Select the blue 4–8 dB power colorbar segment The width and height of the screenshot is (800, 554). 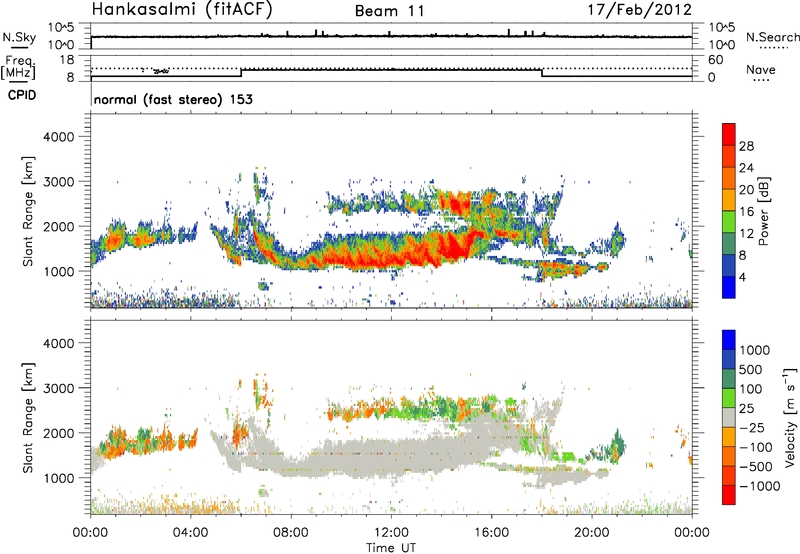pos(729,266)
